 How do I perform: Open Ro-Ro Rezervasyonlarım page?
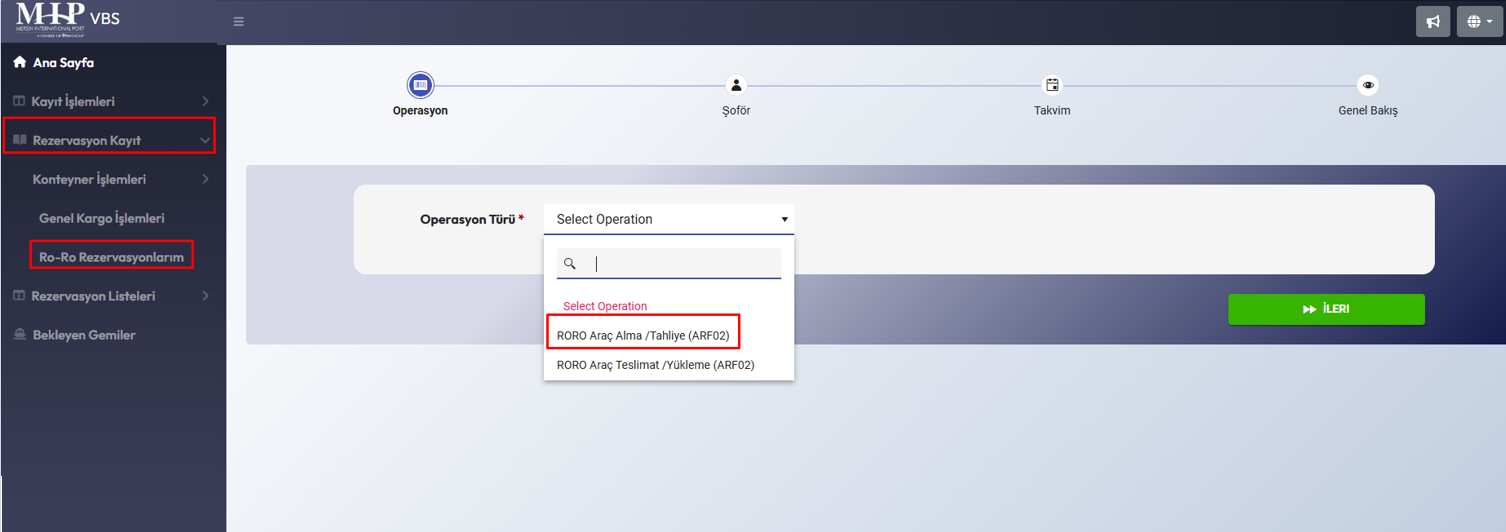111,257
